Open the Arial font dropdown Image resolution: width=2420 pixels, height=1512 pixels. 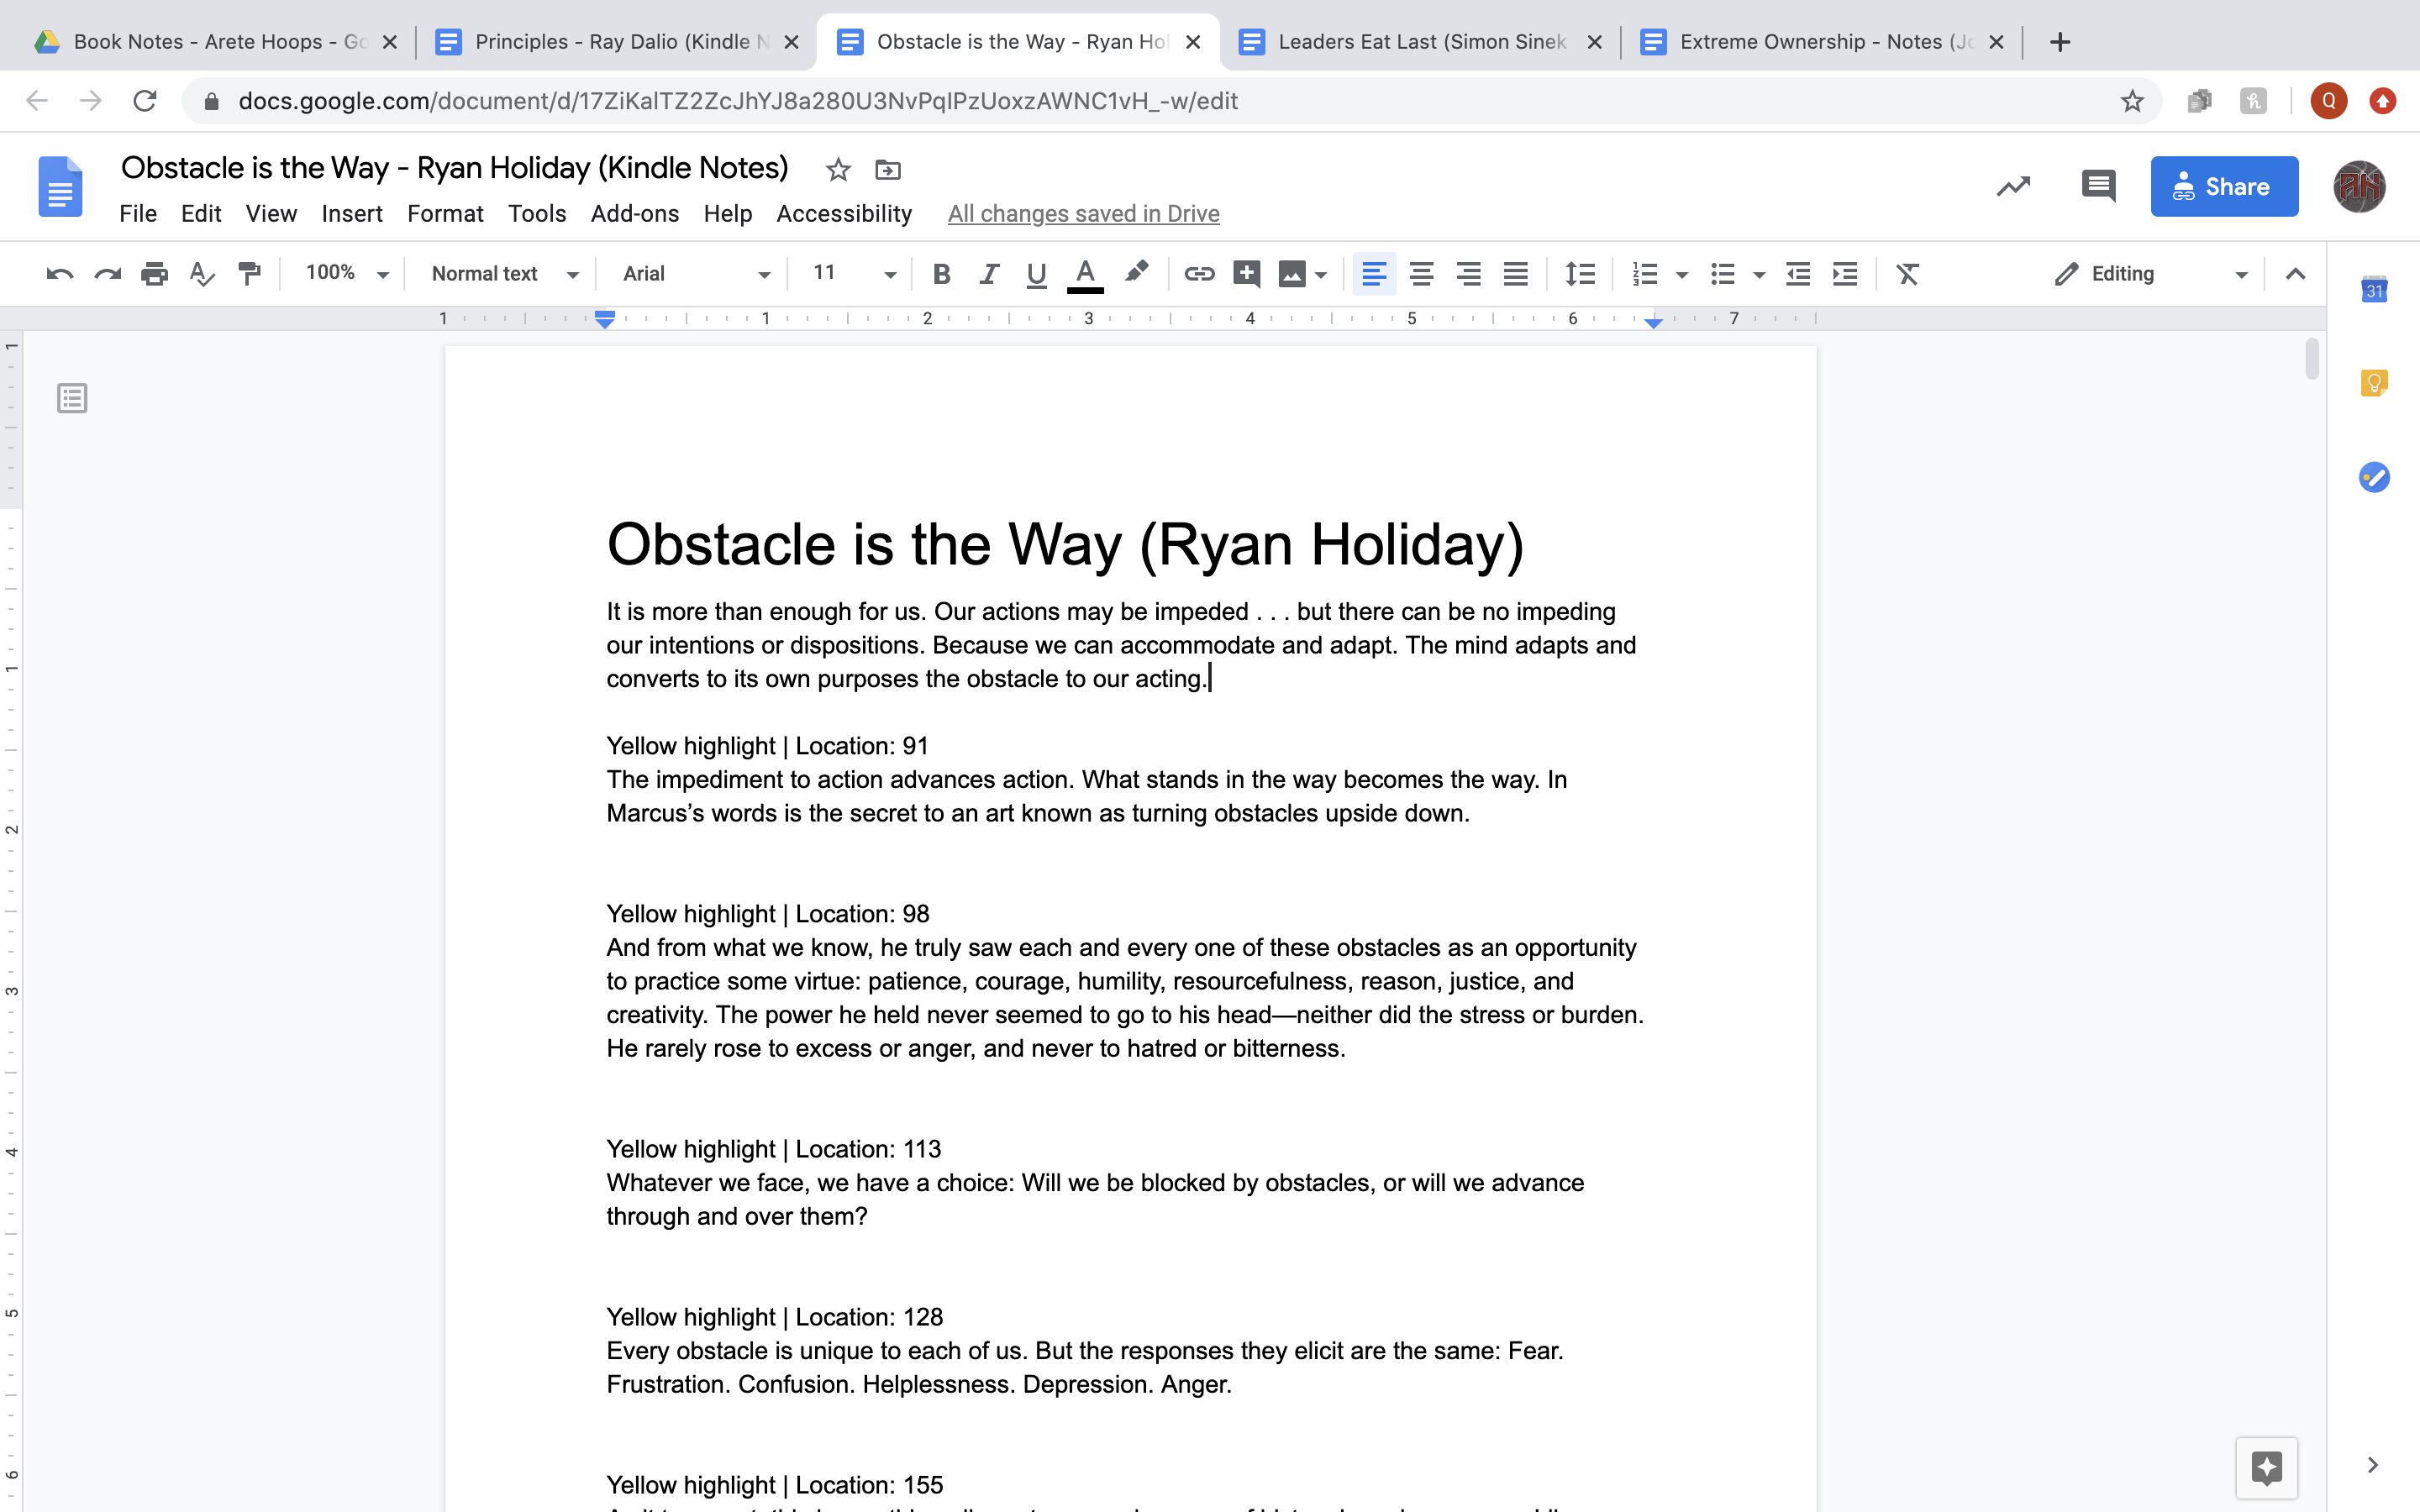point(696,274)
